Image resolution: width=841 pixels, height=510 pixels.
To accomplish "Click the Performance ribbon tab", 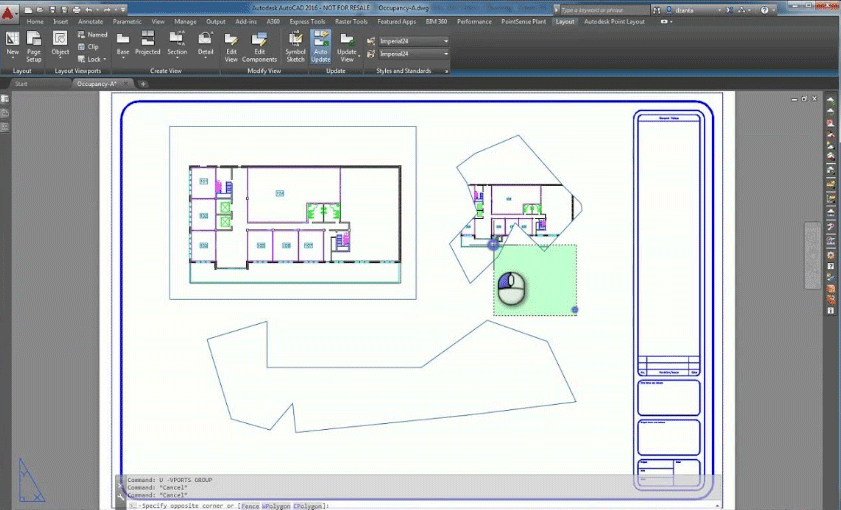I will pos(474,21).
